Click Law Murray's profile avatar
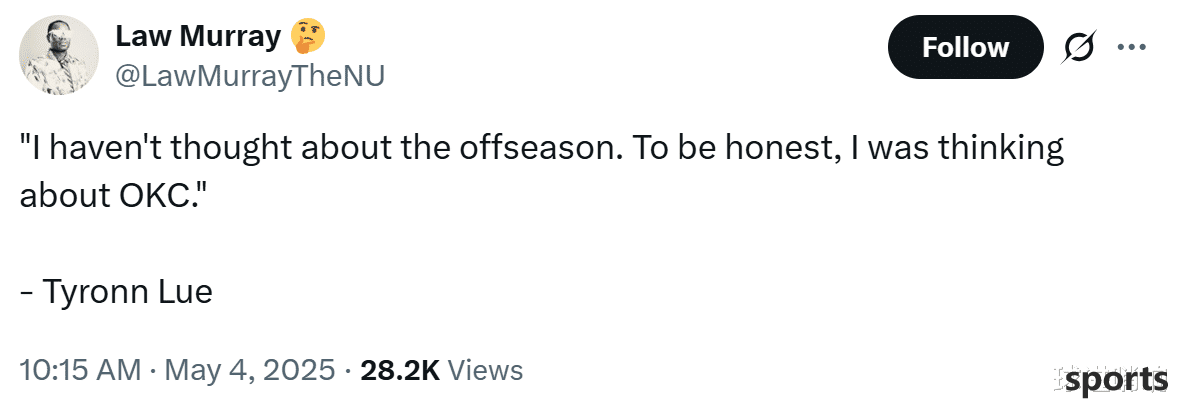This screenshot has height=411, width=1183. click(58, 54)
